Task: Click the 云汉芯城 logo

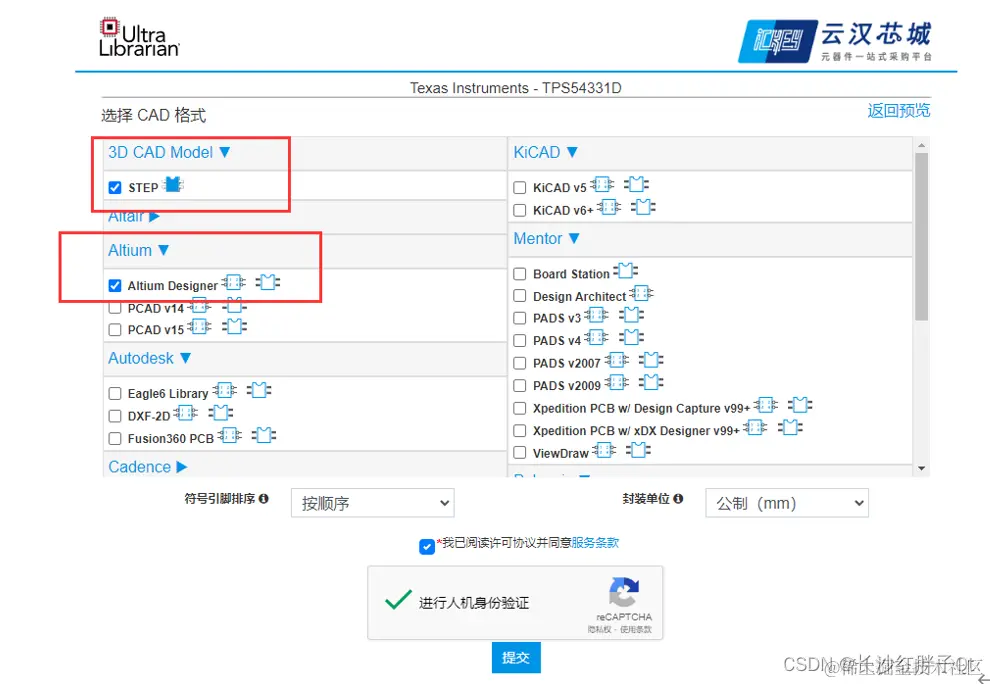Action: click(835, 42)
